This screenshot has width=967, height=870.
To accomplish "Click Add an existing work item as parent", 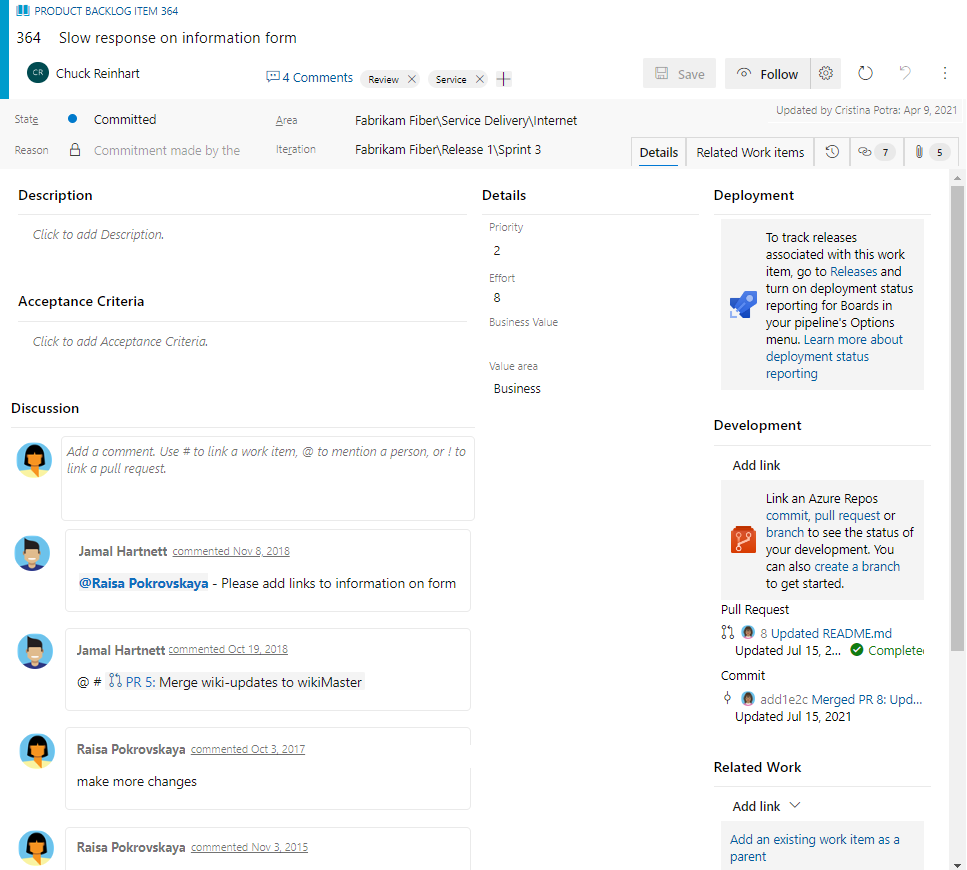I will click(815, 848).
